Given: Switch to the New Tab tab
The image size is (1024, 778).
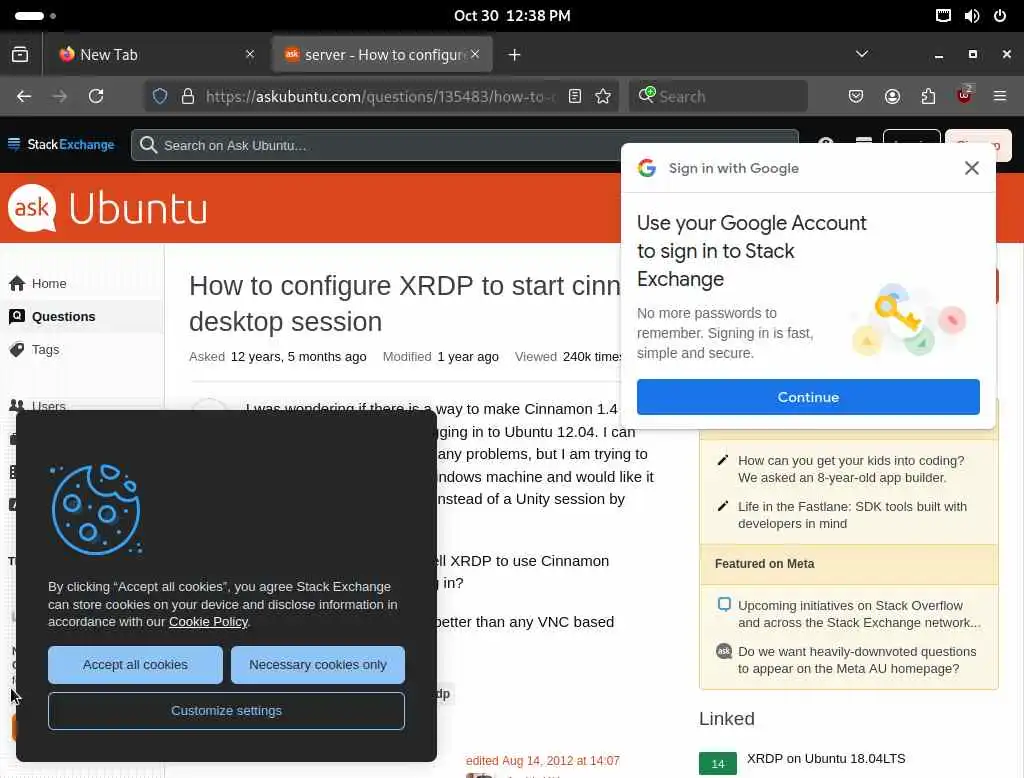Looking at the screenshot, I should (x=155, y=55).
